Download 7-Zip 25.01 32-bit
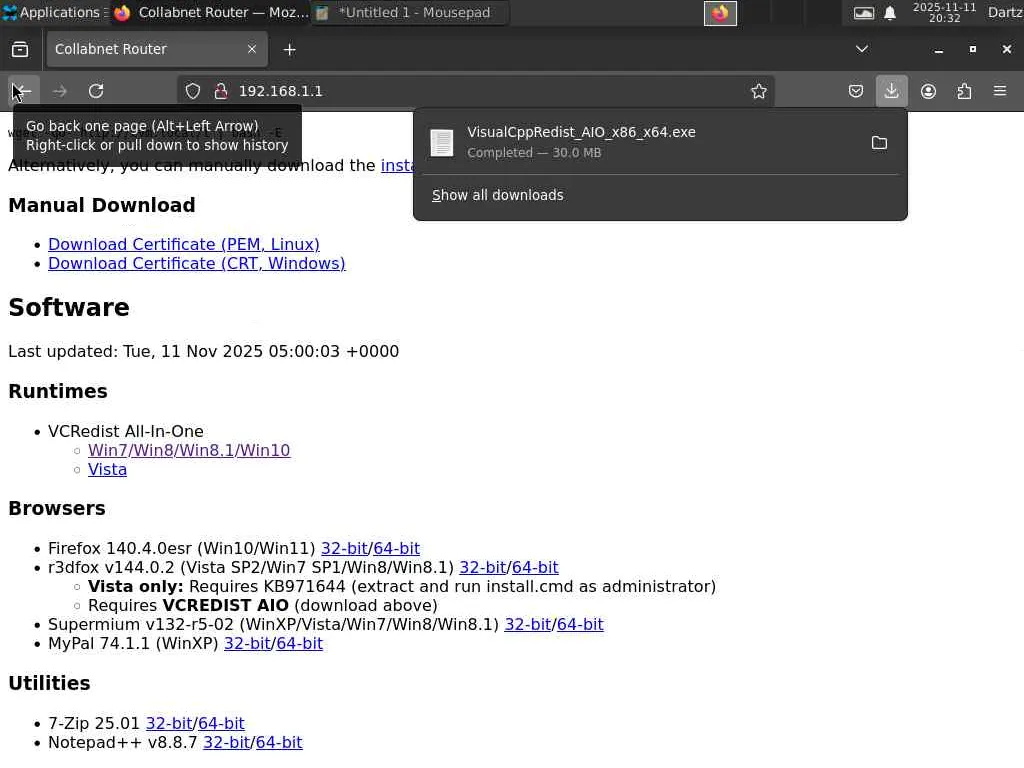 (169, 724)
